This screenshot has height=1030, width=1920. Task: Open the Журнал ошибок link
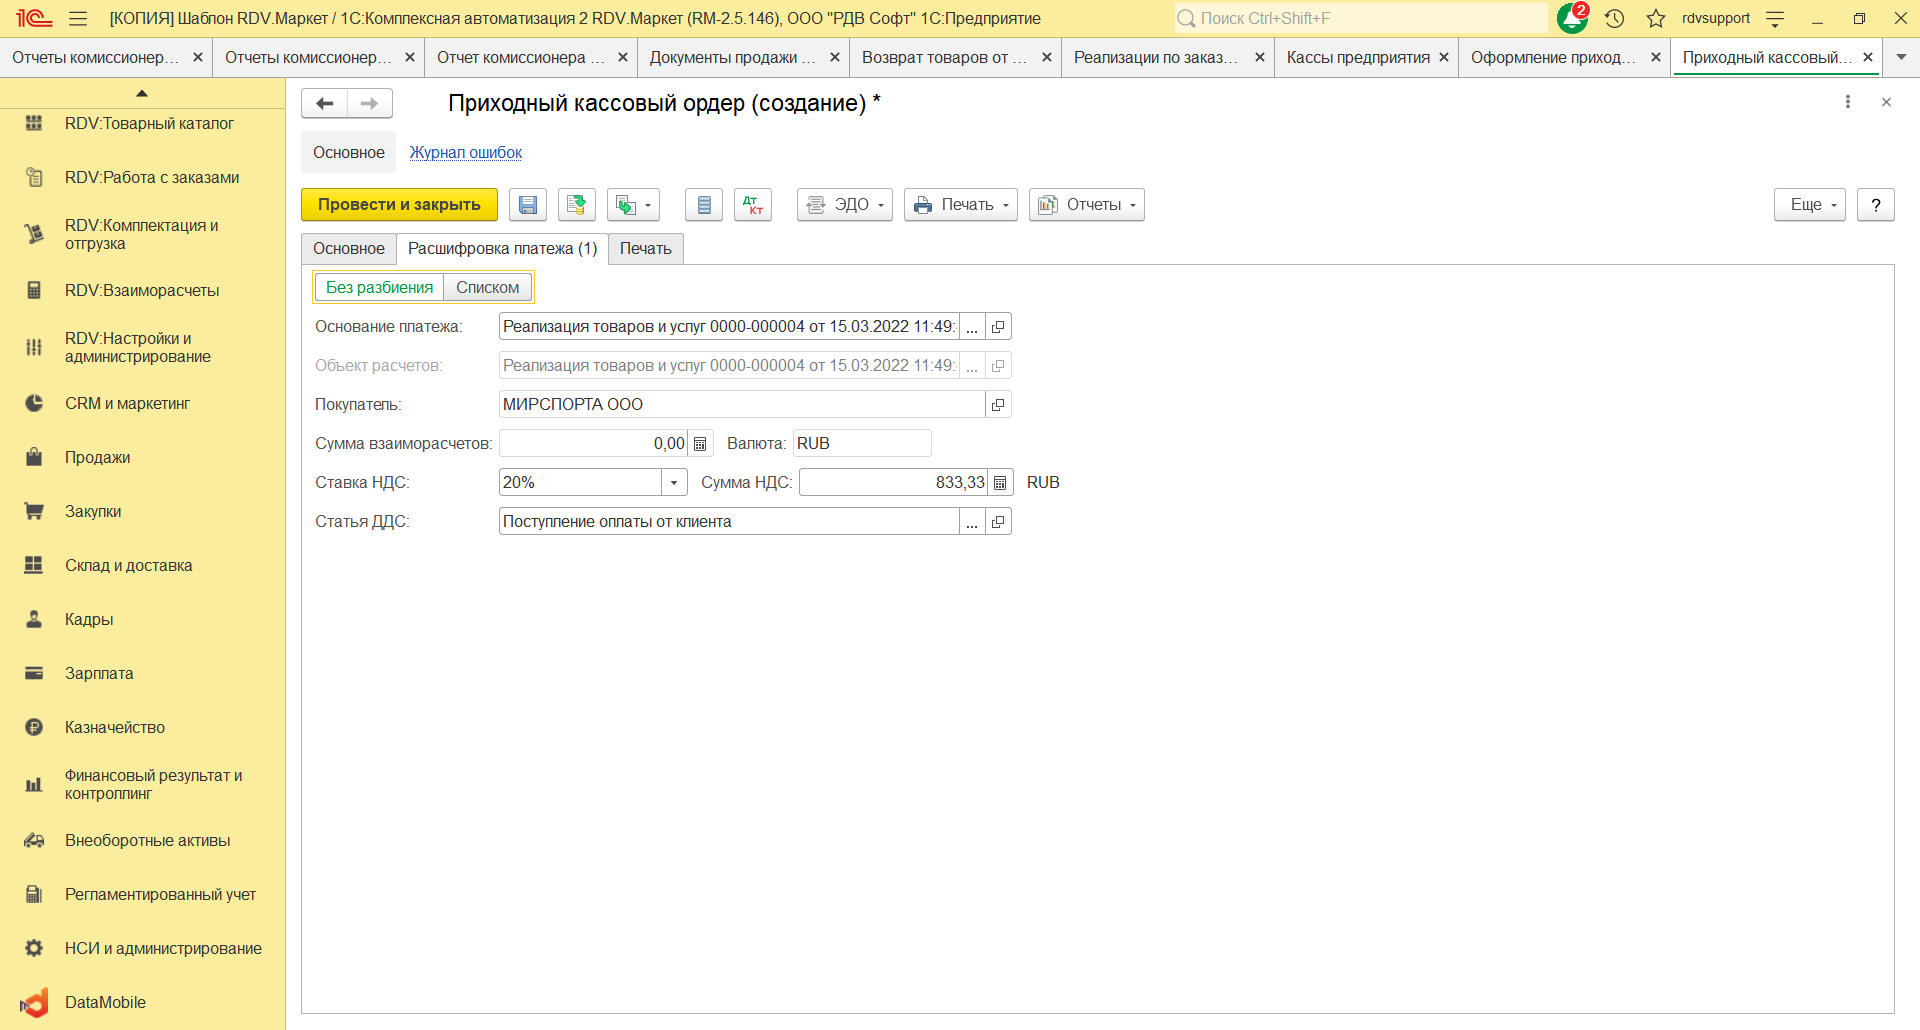466,153
